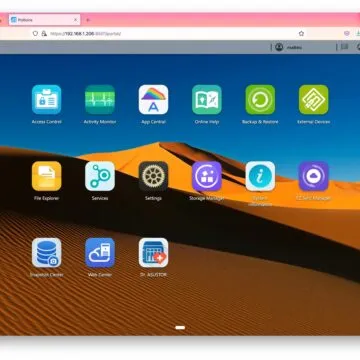Click the username next to the avatar
This screenshot has width=360, height=360.
coord(294,48)
